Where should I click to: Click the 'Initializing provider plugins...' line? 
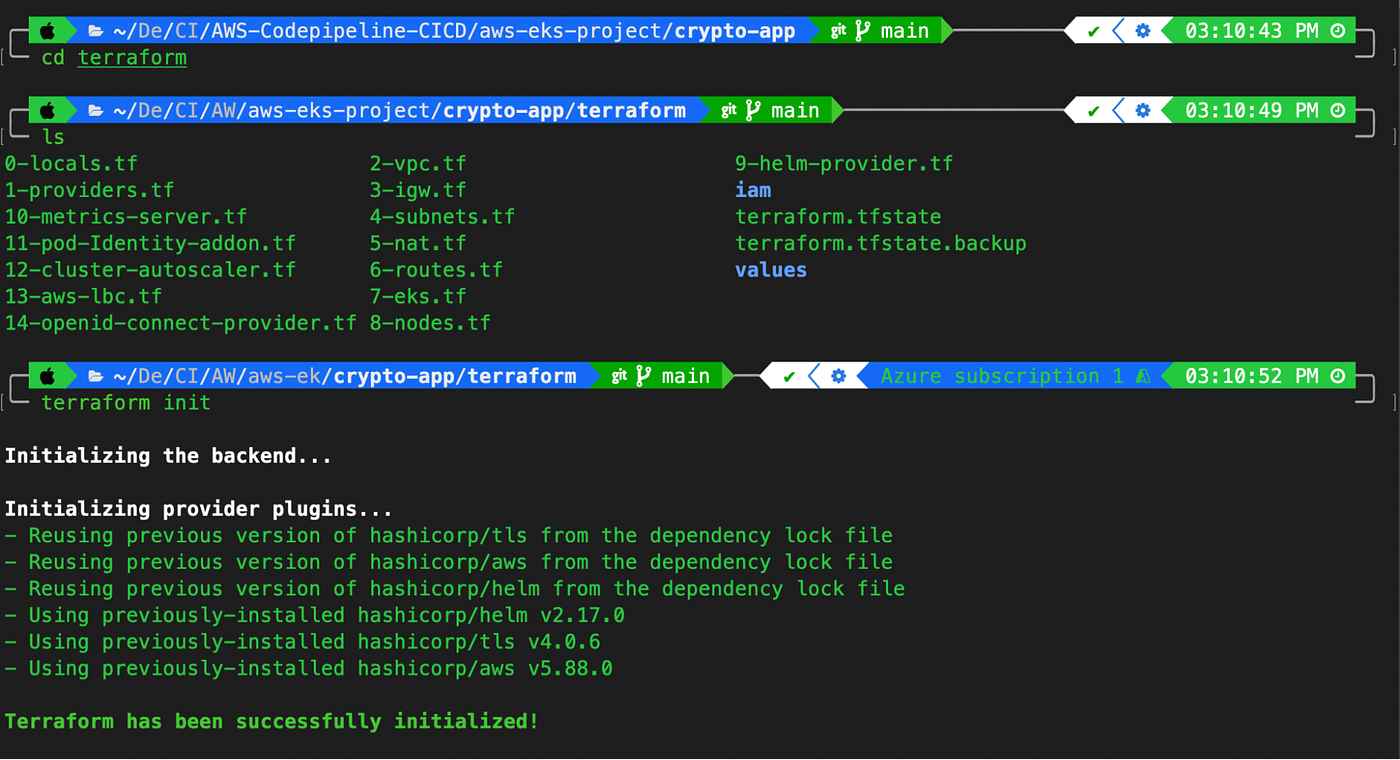pos(199,509)
